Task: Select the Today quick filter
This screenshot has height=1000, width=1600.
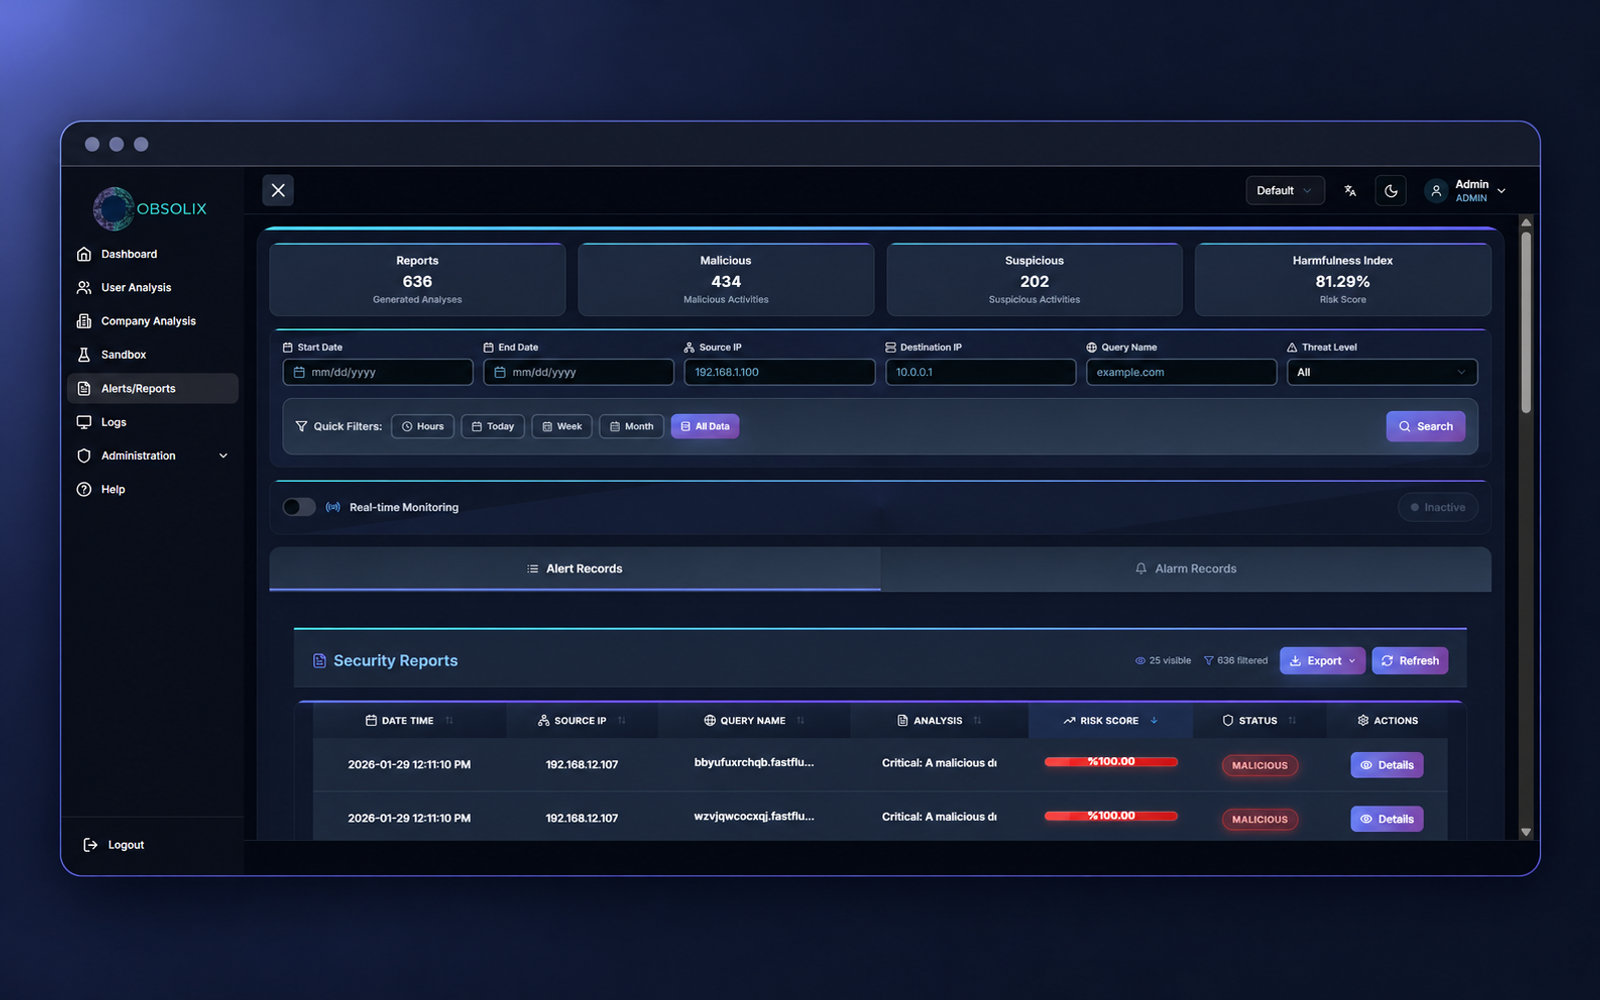Action: pos(493,426)
